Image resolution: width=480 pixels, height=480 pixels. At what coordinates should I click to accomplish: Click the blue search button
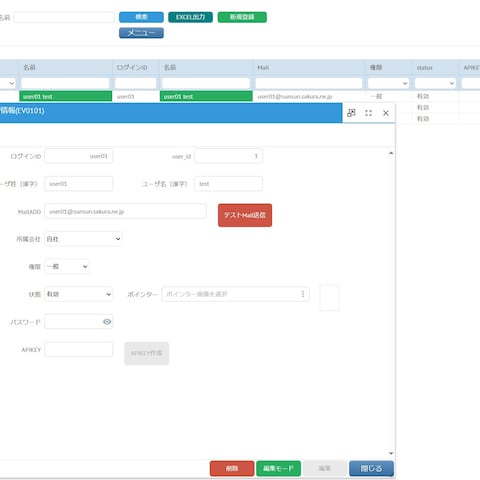pyautogui.click(x=141, y=17)
